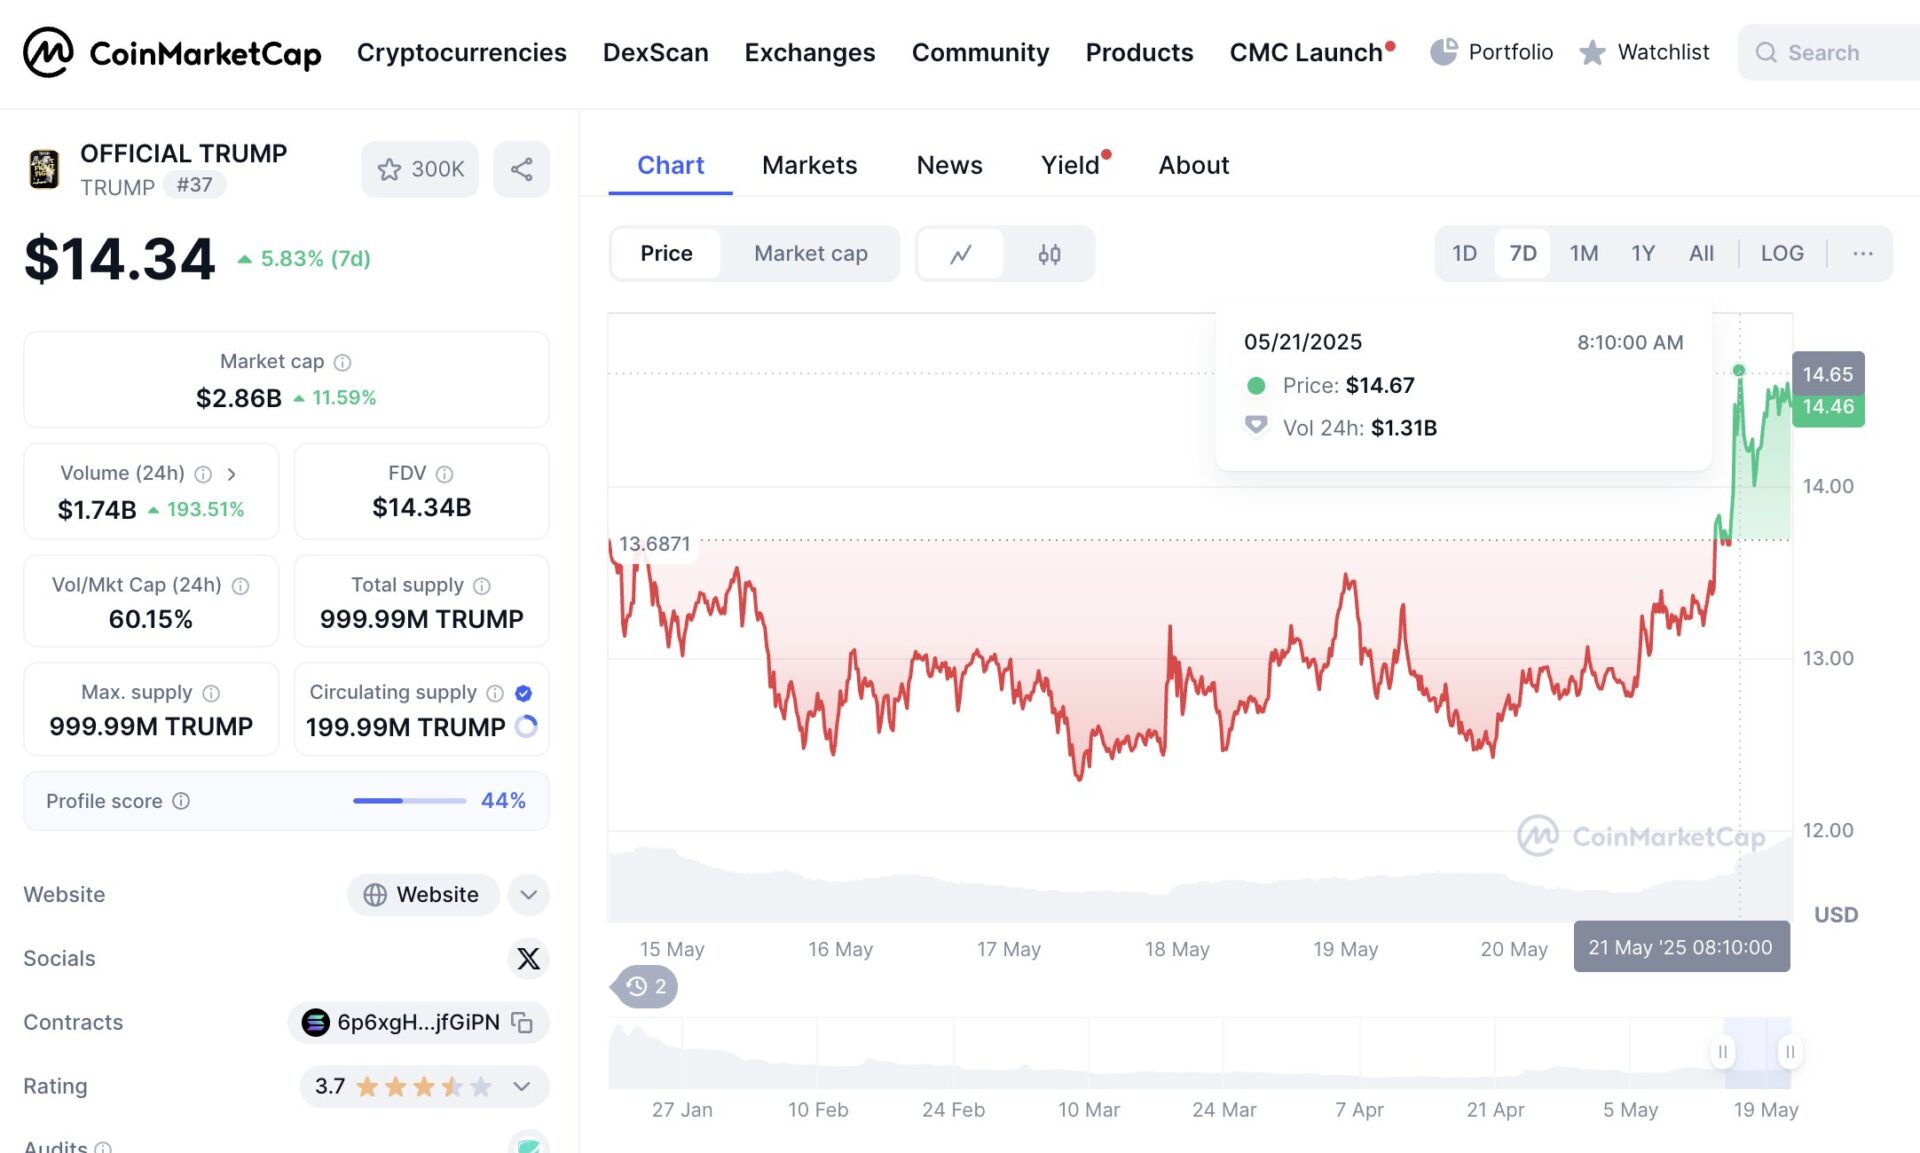Add TRUMP to watchlist via 300K star
This screenshot has height=1153, width=1920.
point(419,169)
